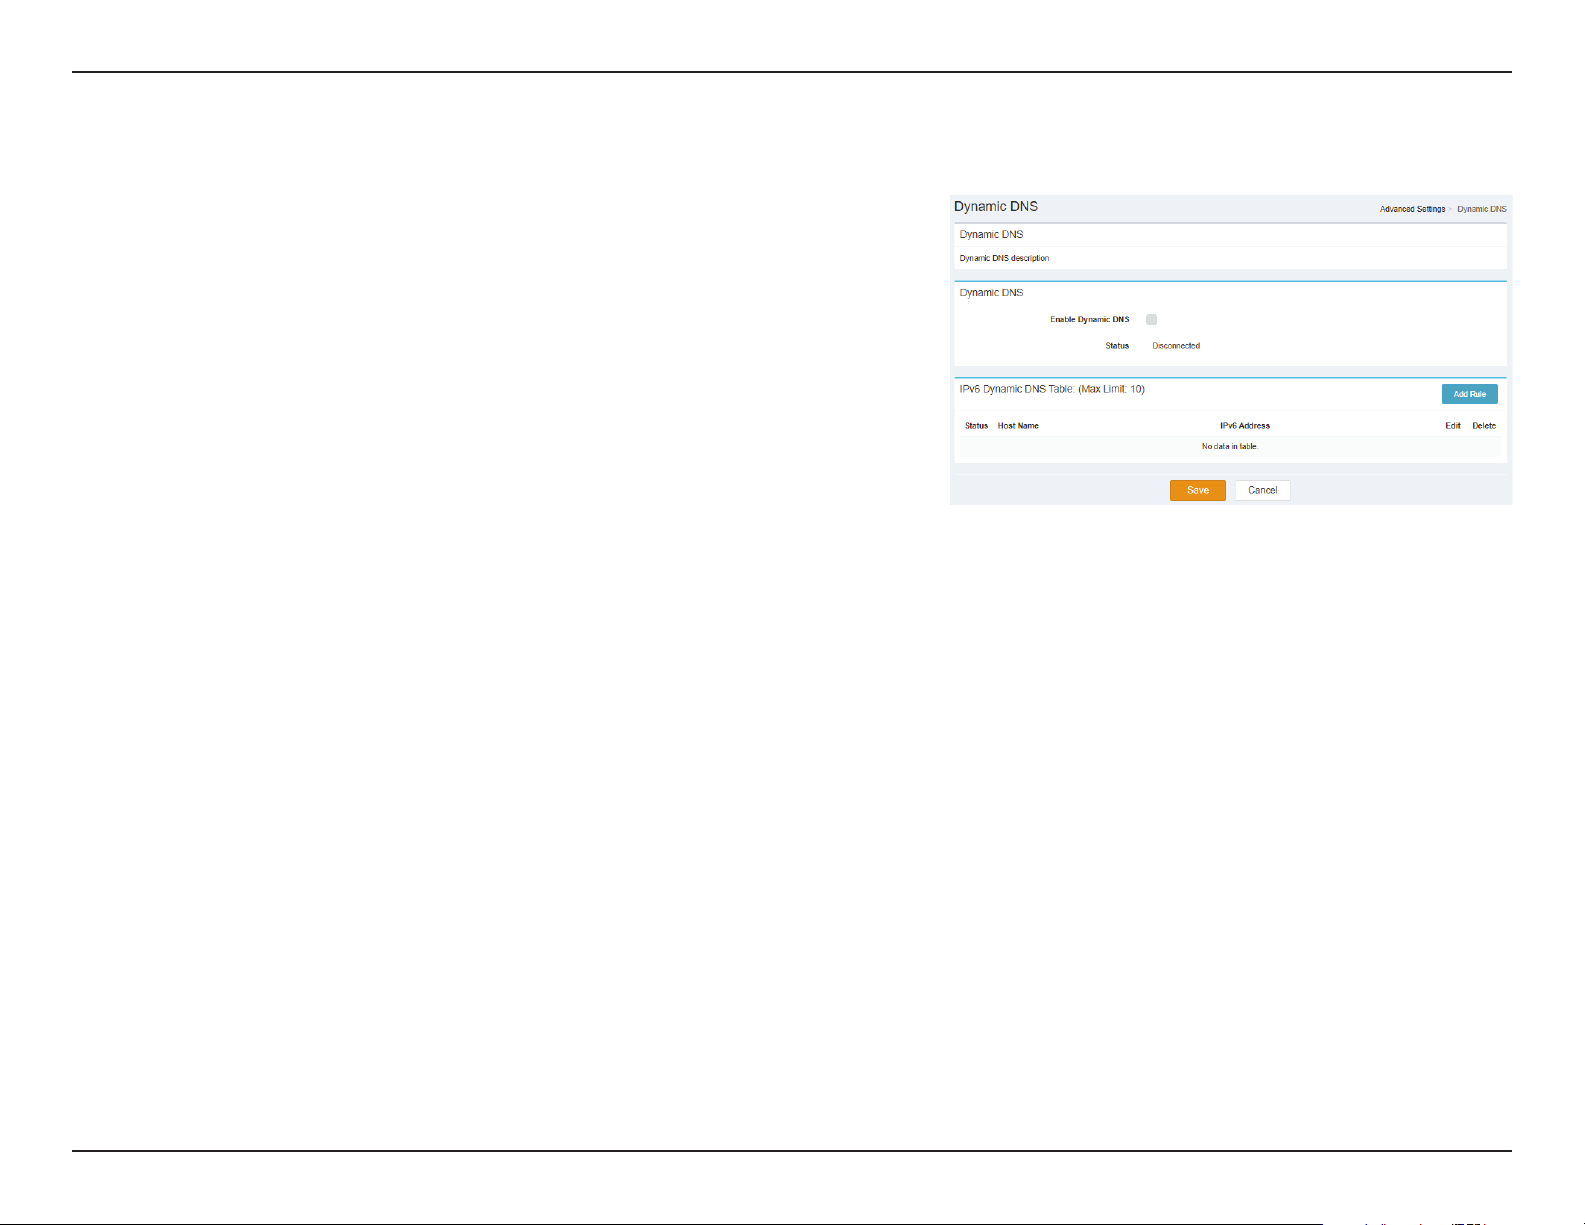Viewport: 1585px width, 1225px height.
Task: Click the Dynamic DNS breadcrumb
Action: pos(1481,209)
